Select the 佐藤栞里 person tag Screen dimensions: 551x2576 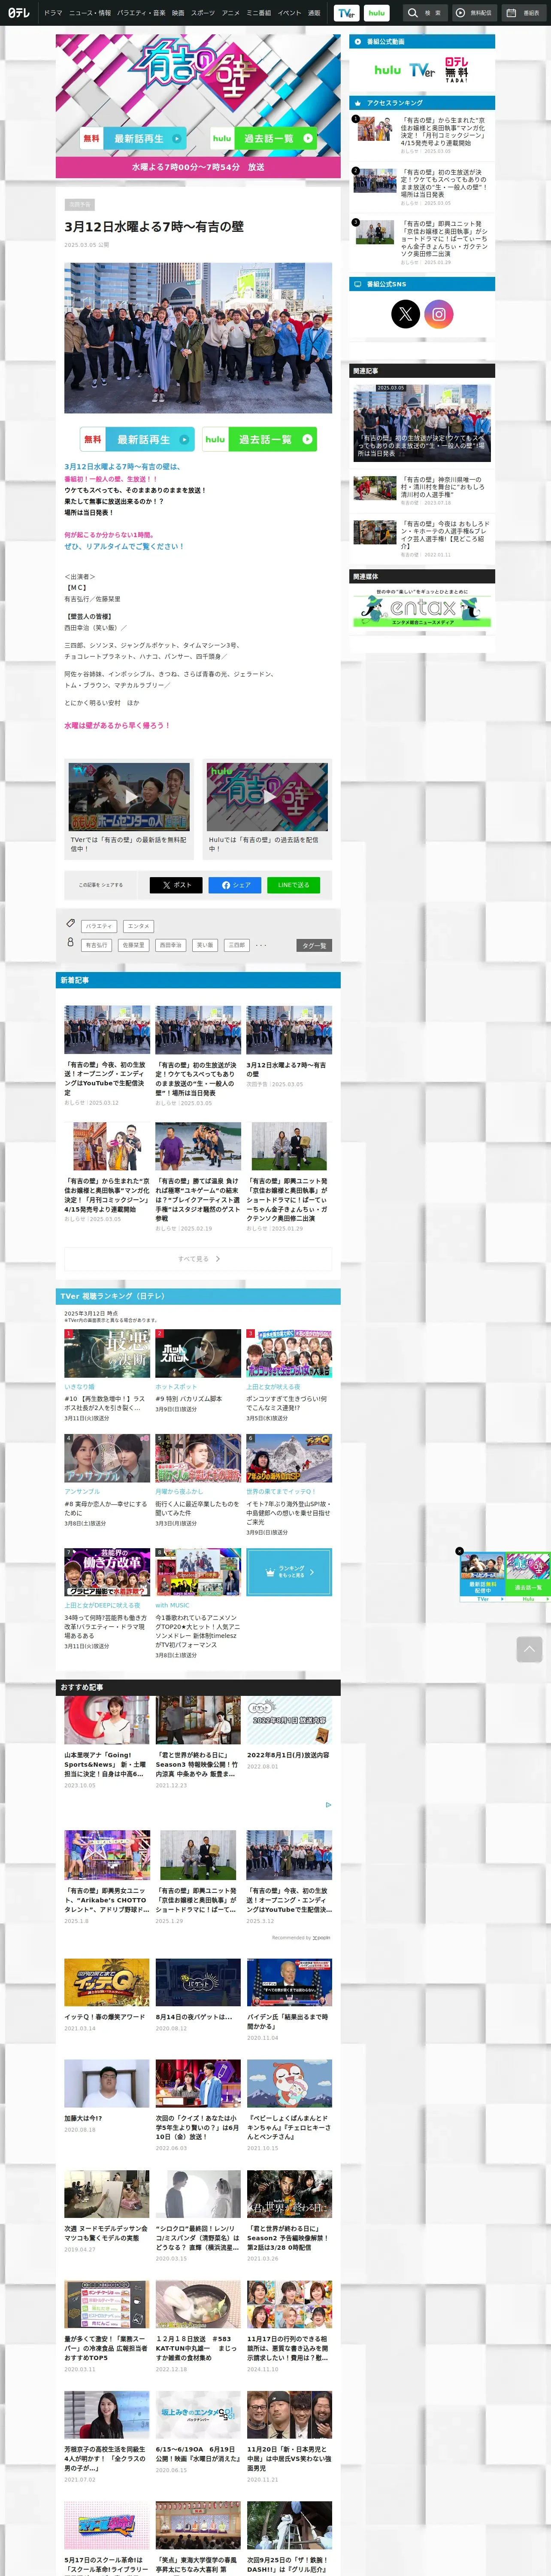coord(133,945)
